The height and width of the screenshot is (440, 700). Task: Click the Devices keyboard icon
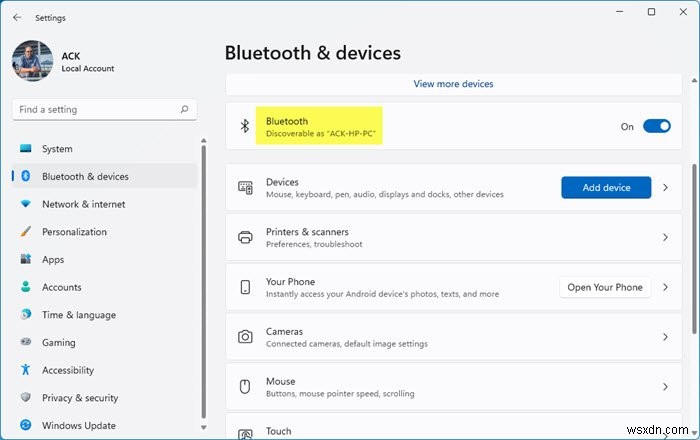(245, 188)
